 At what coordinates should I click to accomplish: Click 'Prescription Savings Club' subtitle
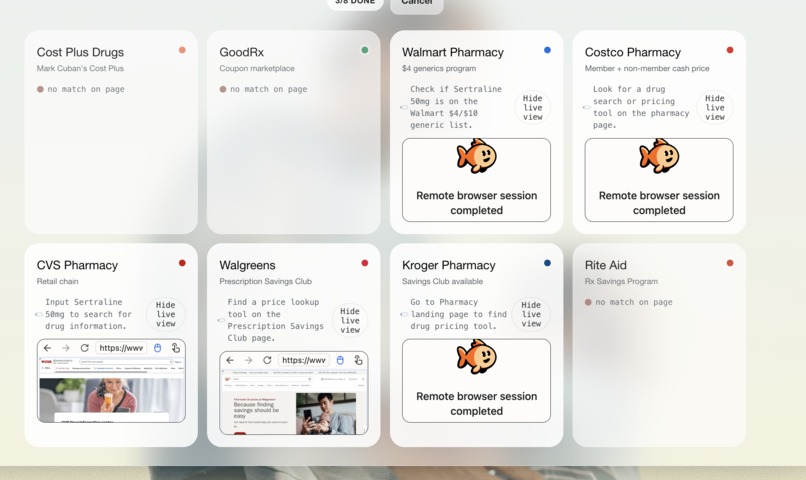click(265, 281)
